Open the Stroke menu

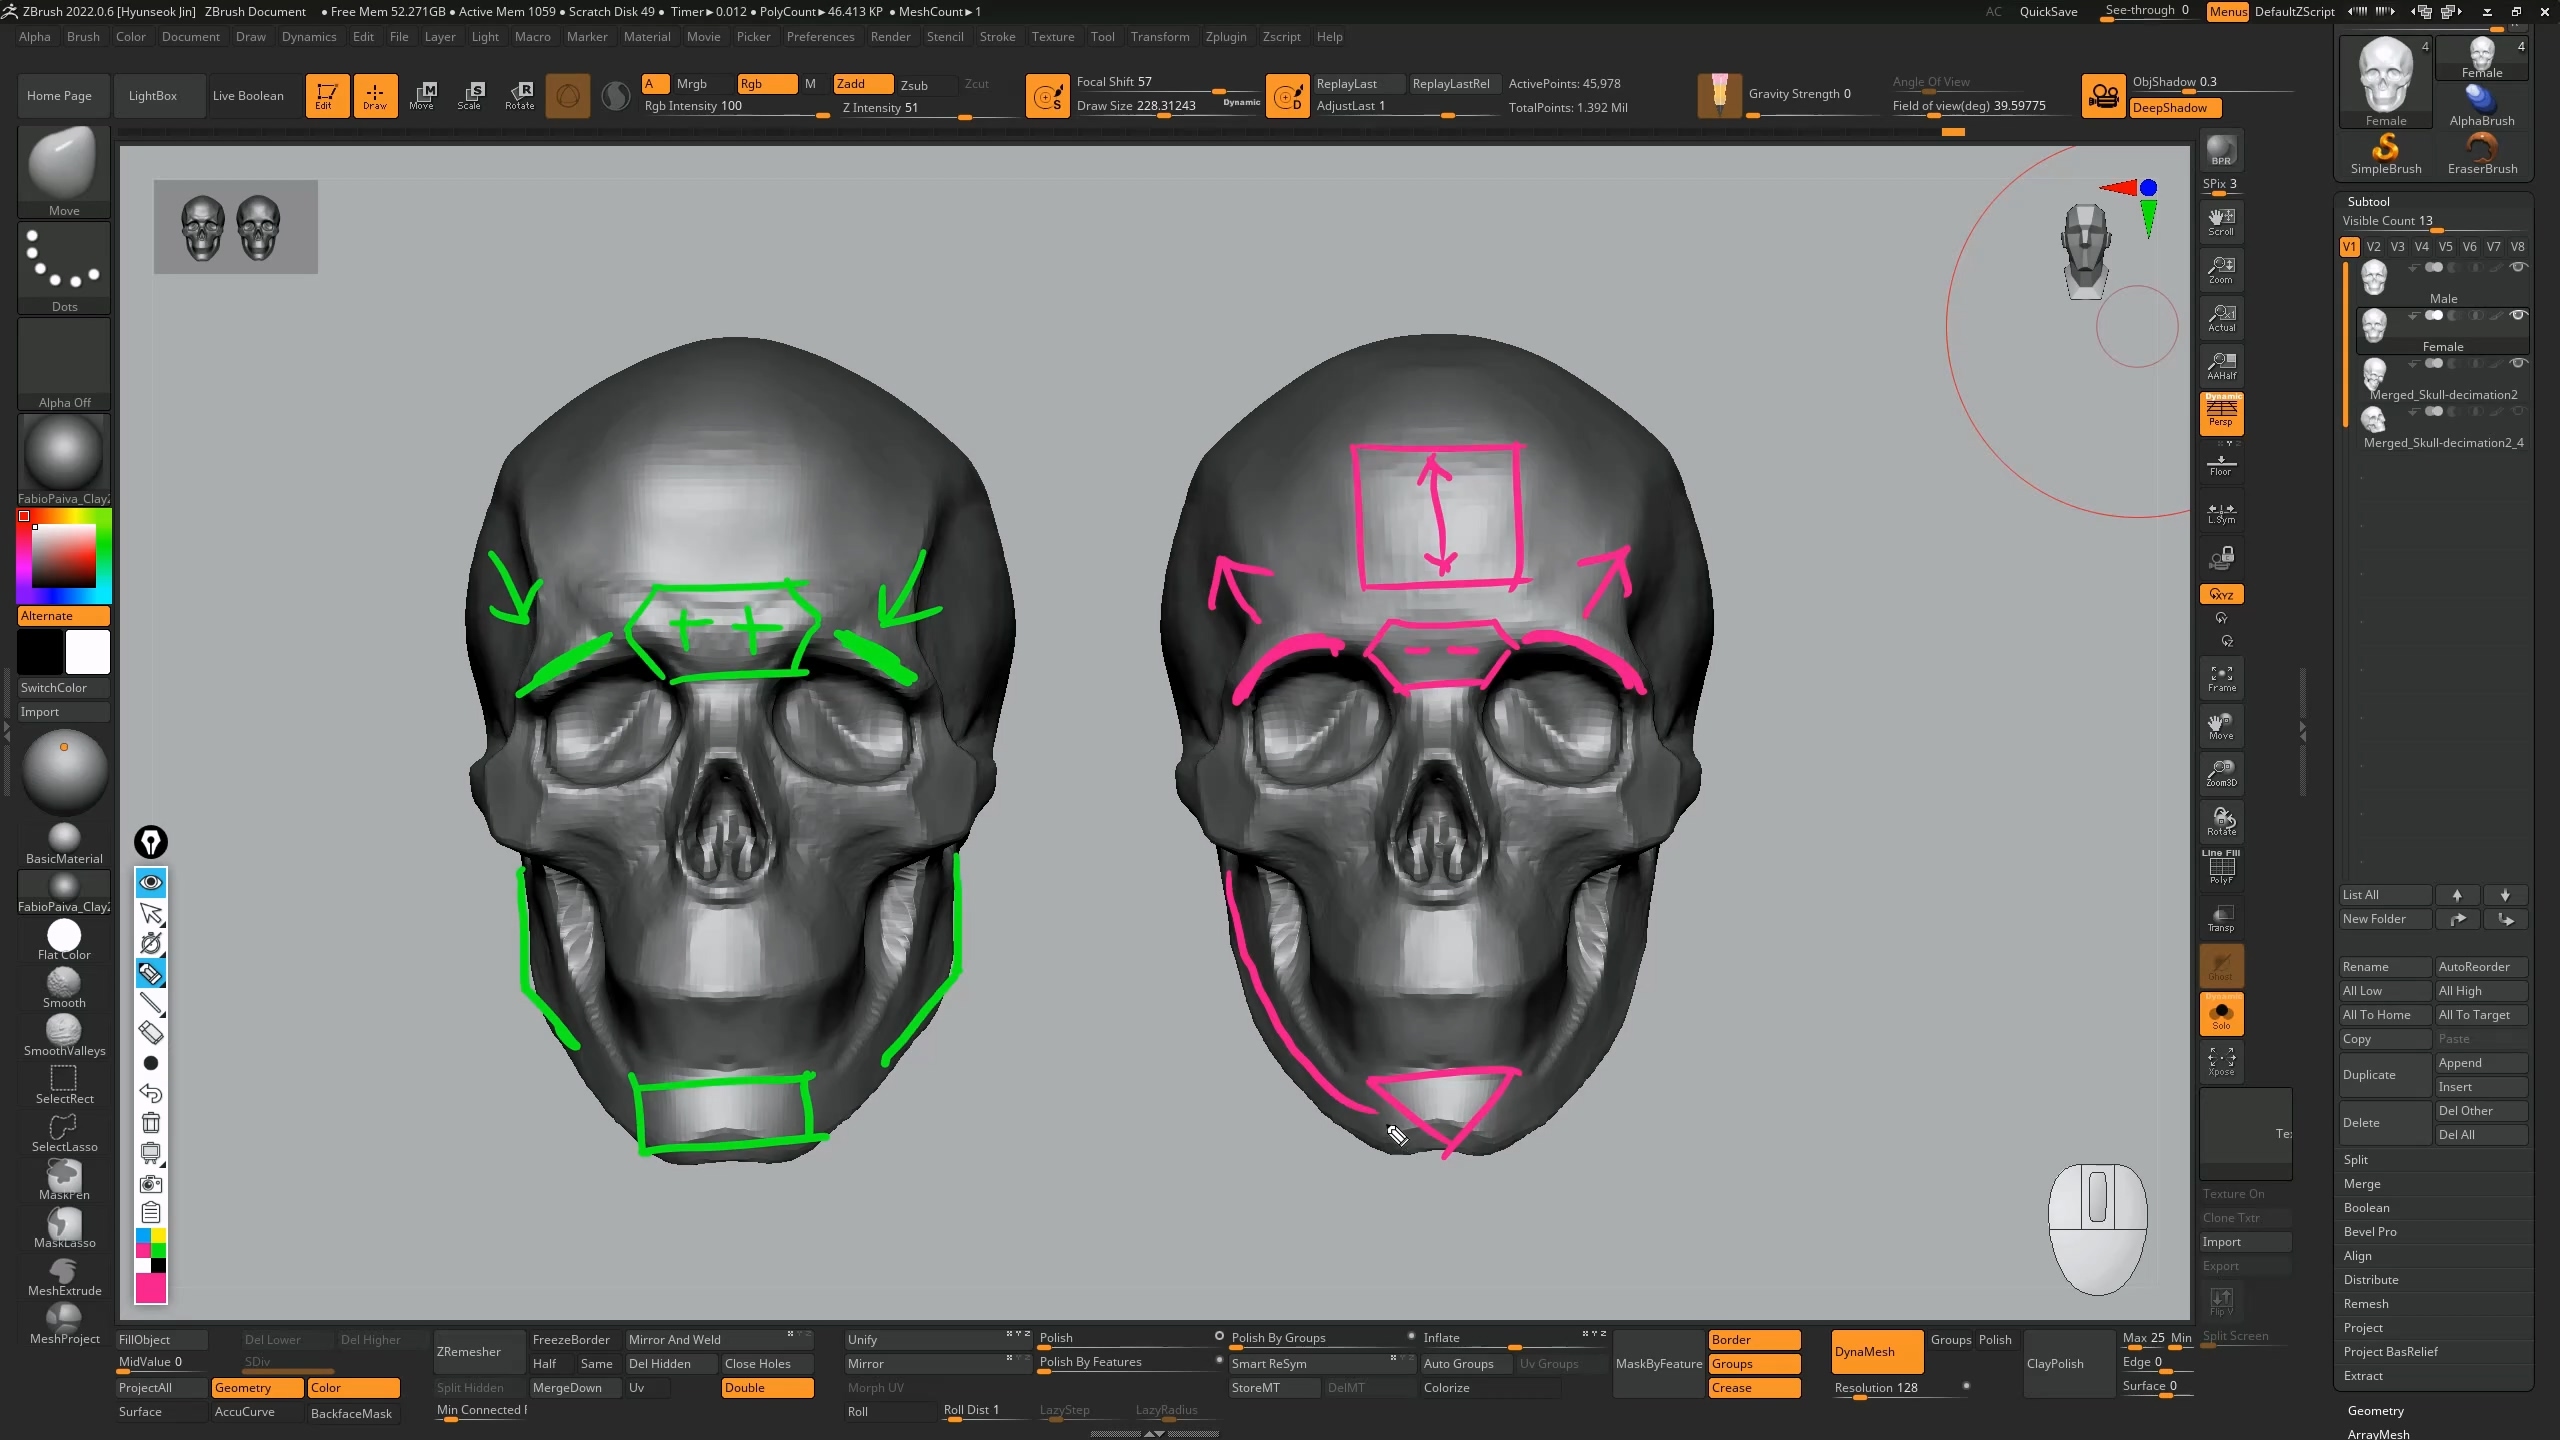tap(996, 37)
